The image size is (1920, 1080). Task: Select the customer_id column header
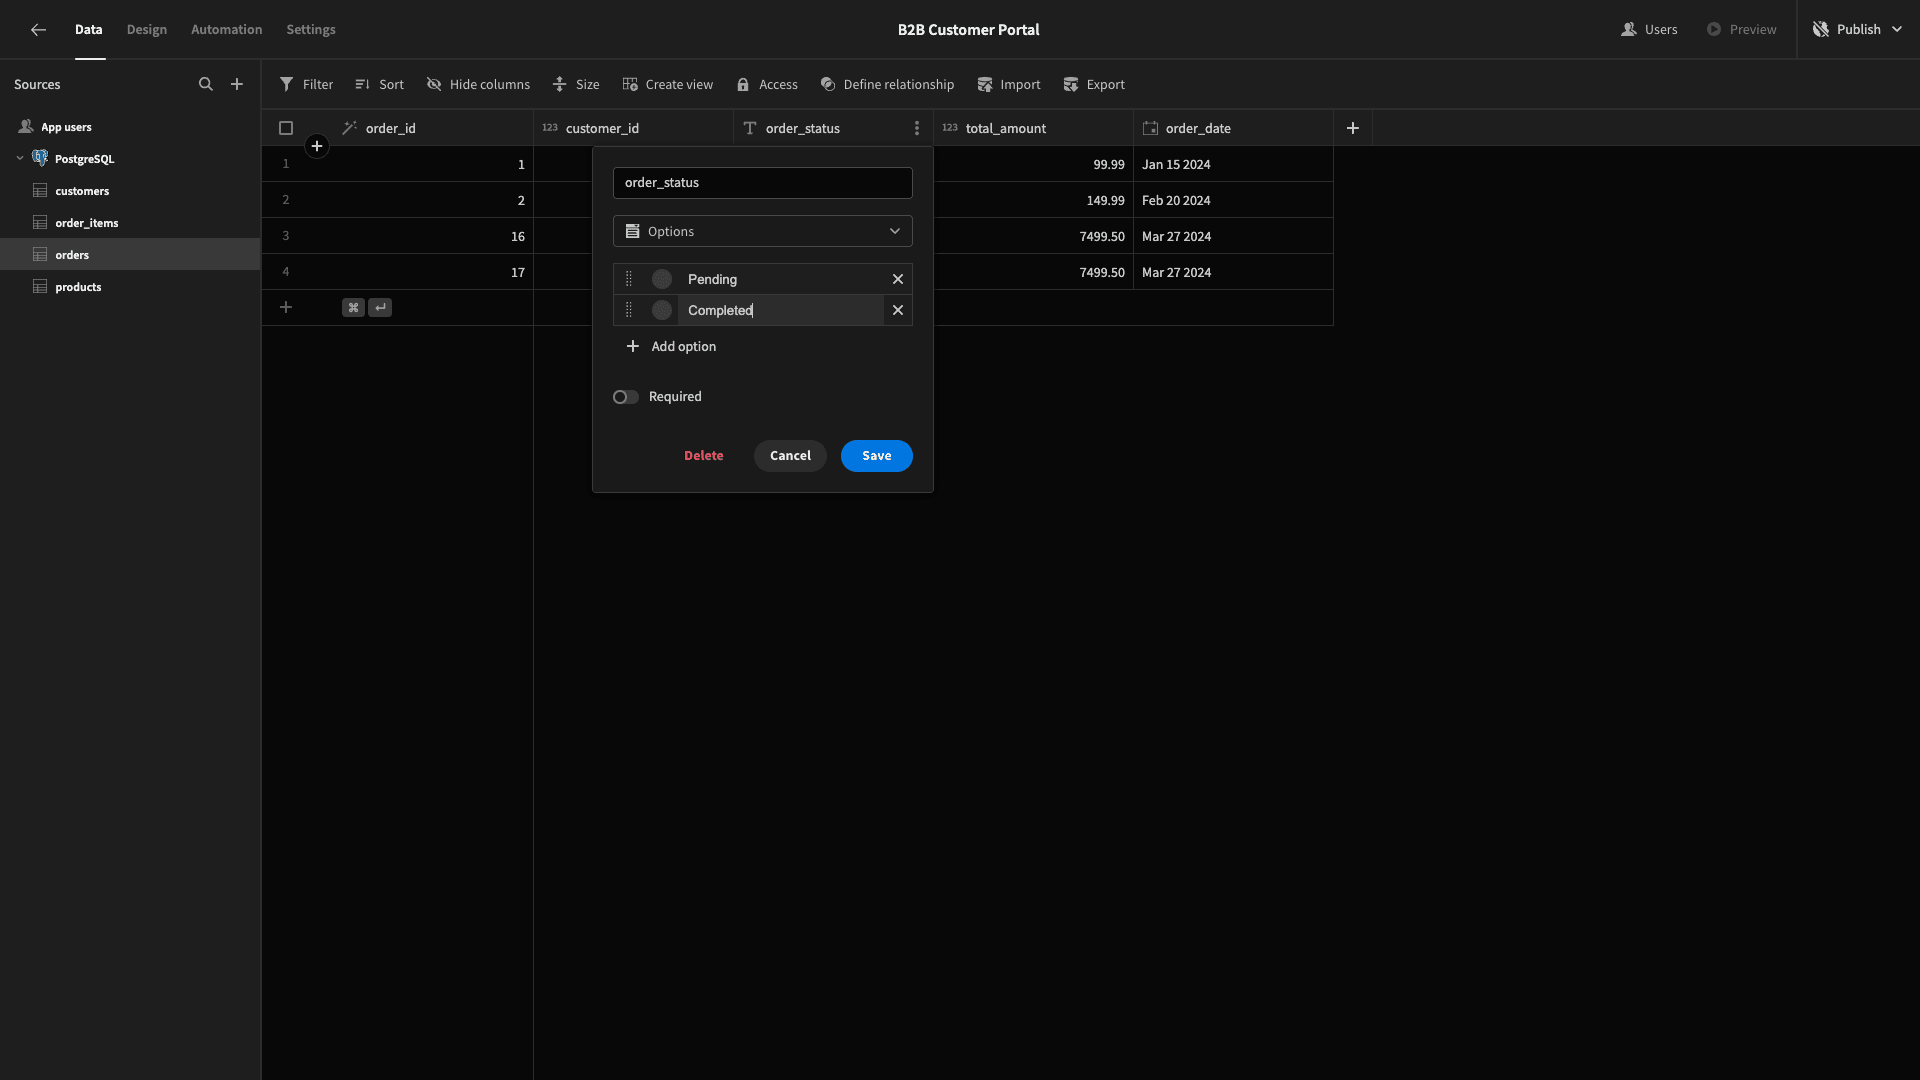(633, 128)
